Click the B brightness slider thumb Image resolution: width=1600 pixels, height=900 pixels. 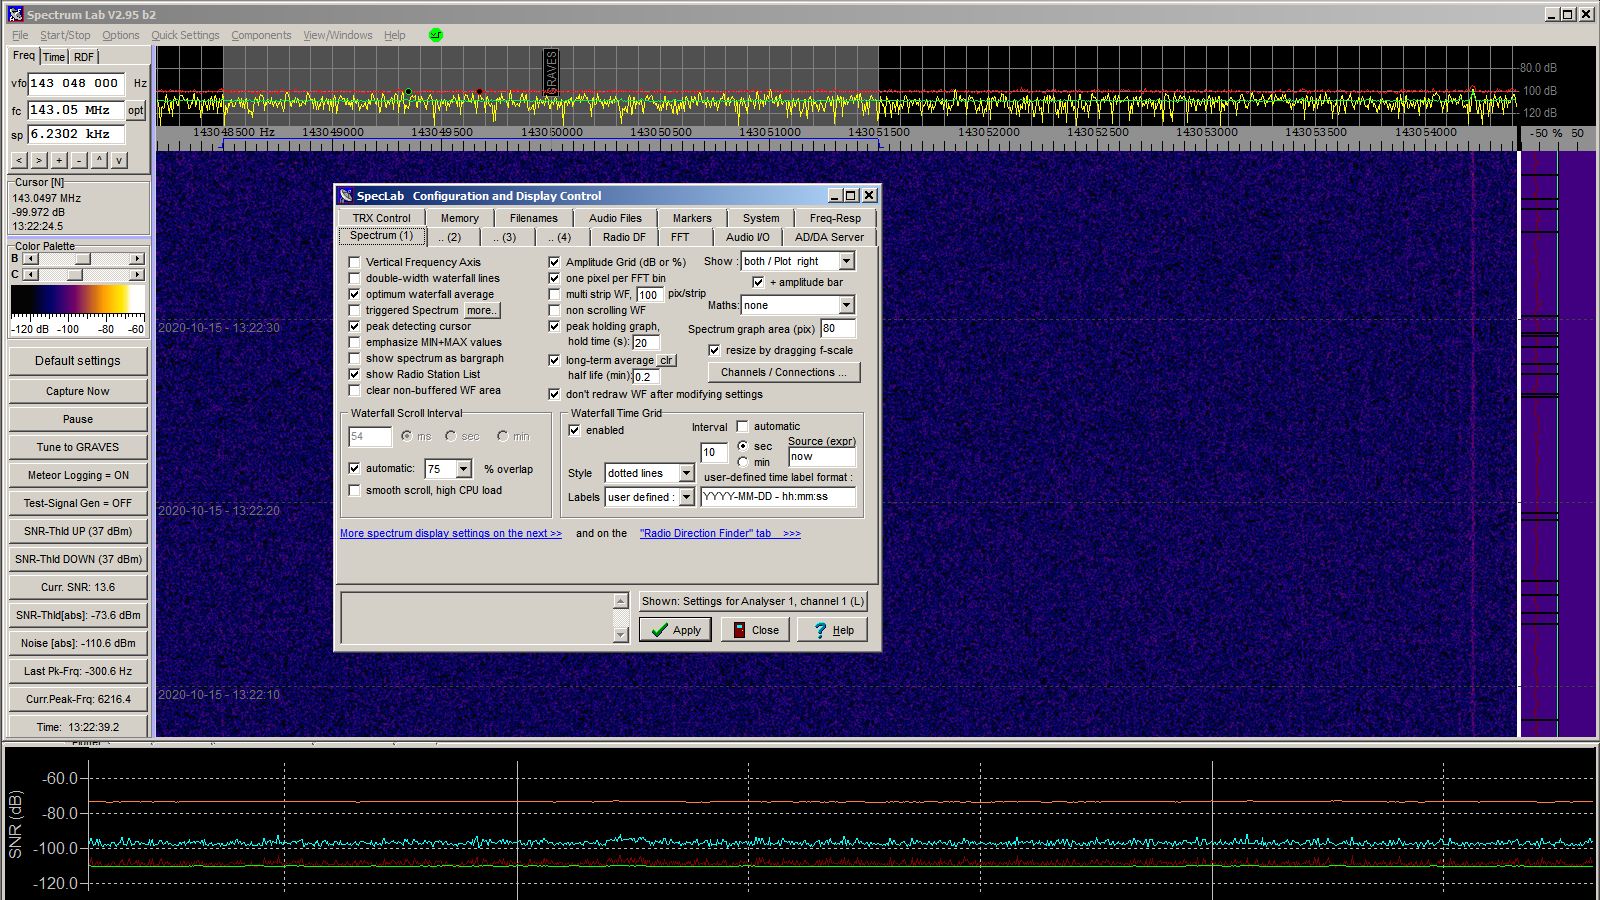pos(83,259)
